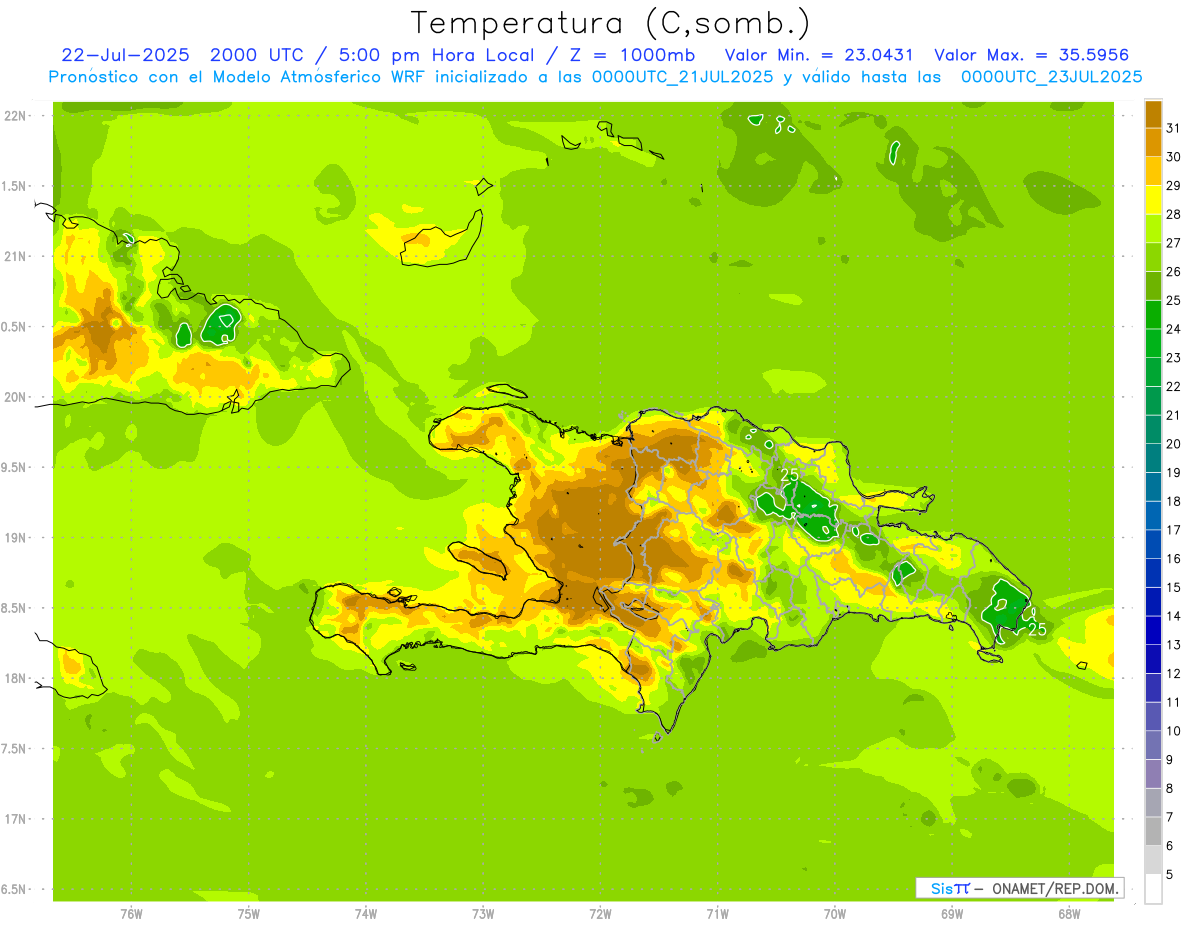Click the '2000 UTC' time label
The image size is (1200, 927).
pyautogui.click(x=256, y=55)
